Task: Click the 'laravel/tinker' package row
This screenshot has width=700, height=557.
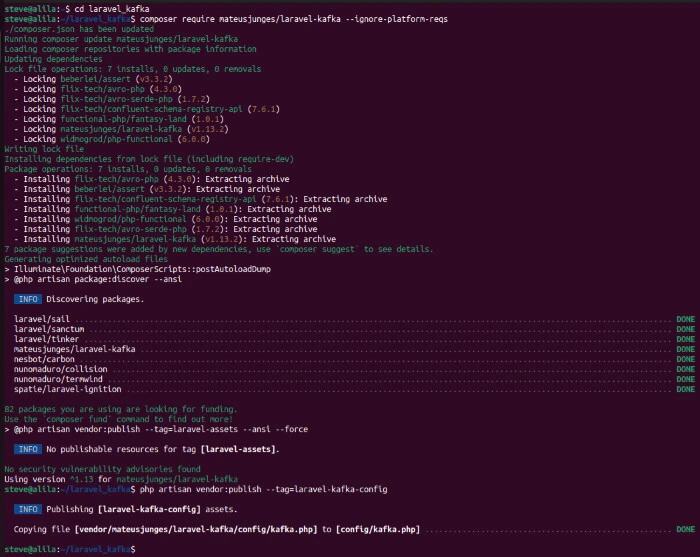Action: click(354, 339)
